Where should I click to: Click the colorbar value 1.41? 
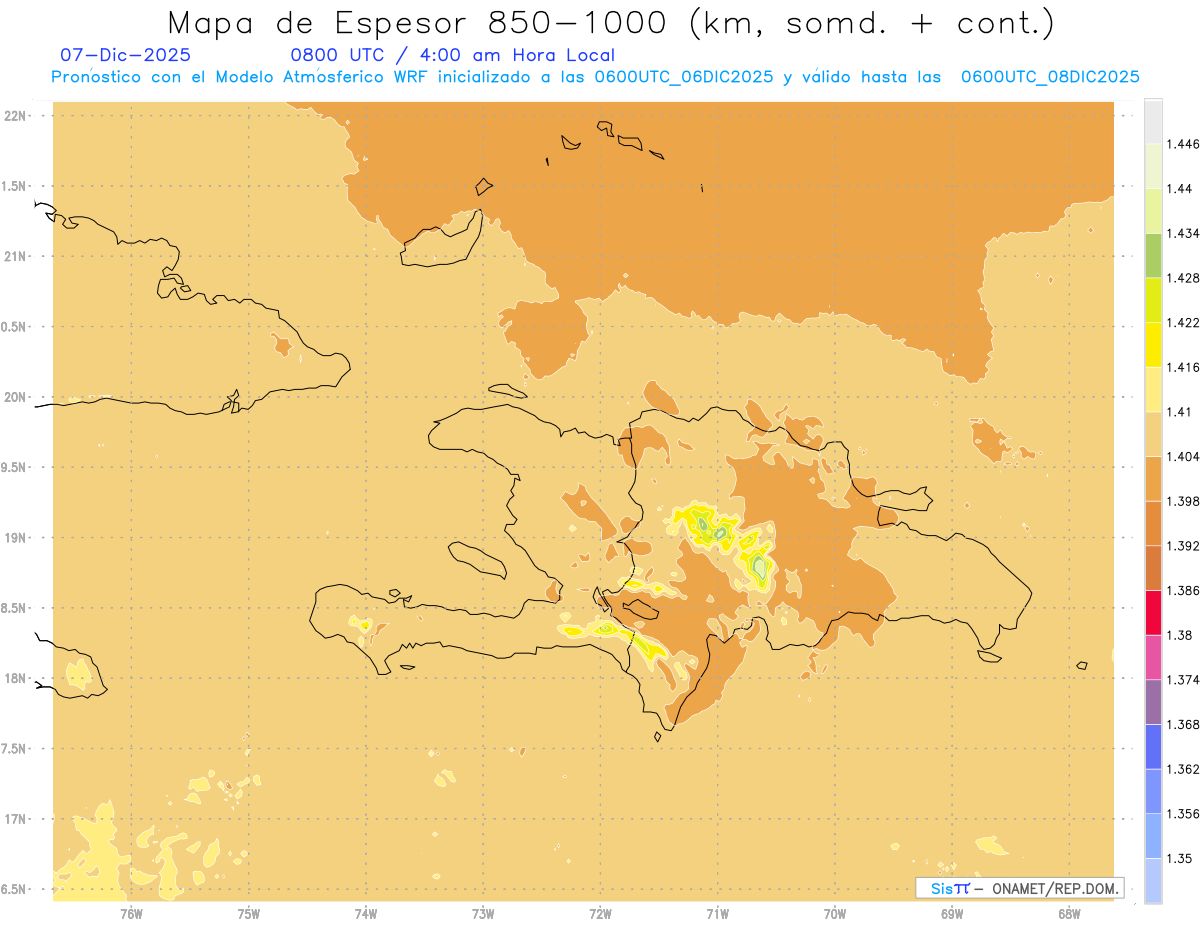pyautogui.click(x=1180, y=411)
